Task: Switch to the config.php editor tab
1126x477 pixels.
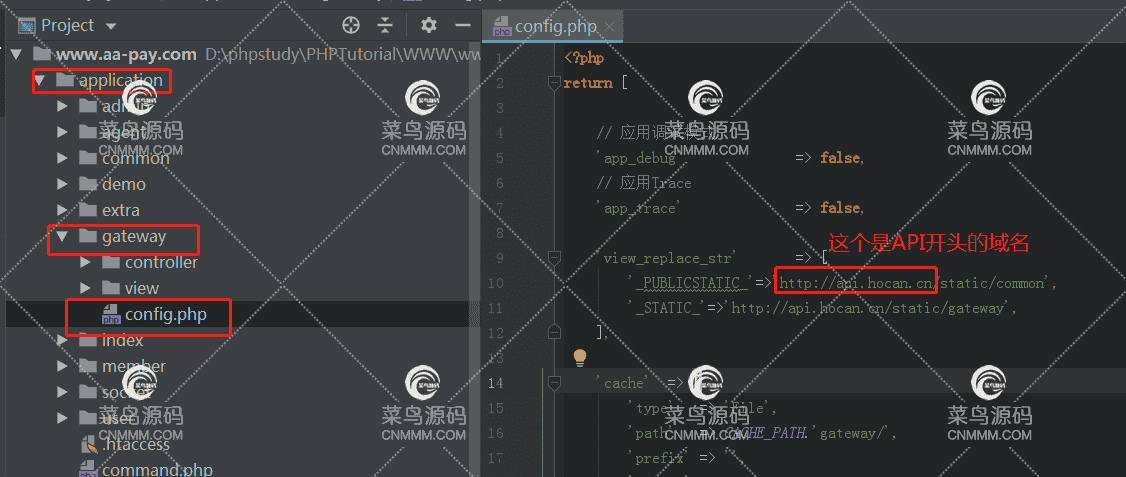Action: coord(555,27)
